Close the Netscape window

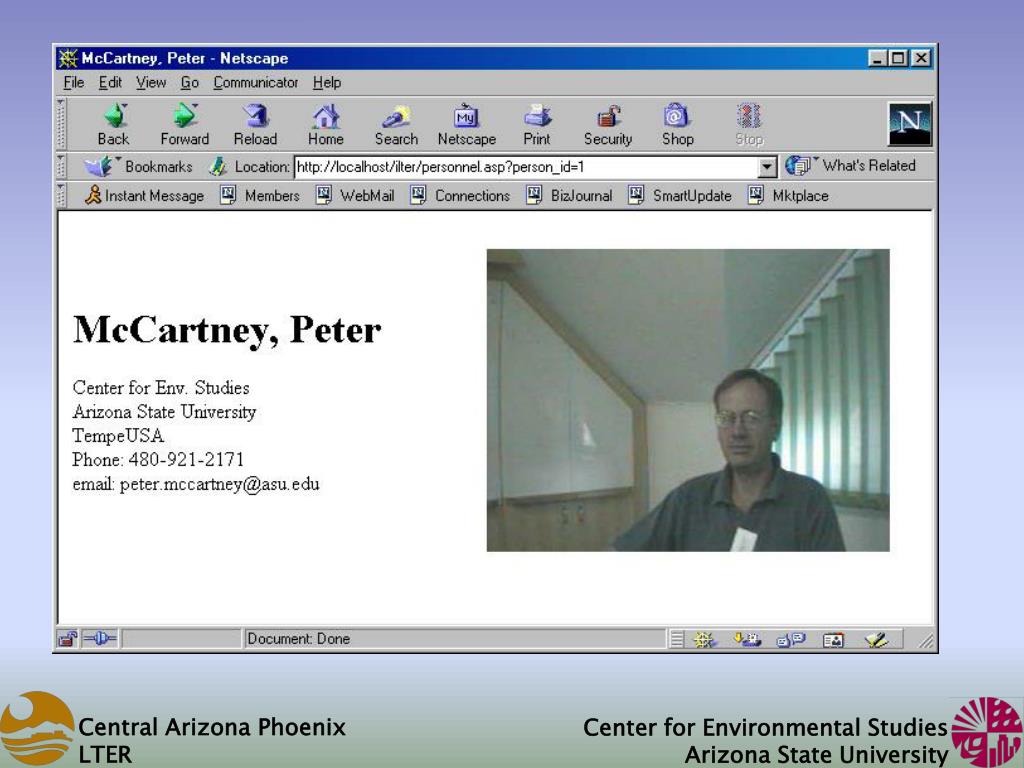[x=921, y=58]
